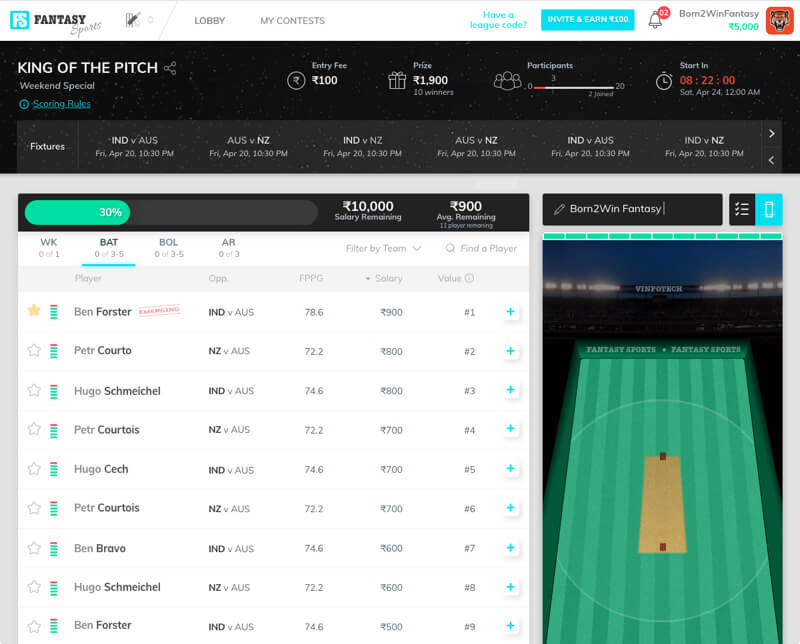Viewport: 800px width, 644px height.
Task: Unstar Ben Forster favorite
Action: click(34, 311)
